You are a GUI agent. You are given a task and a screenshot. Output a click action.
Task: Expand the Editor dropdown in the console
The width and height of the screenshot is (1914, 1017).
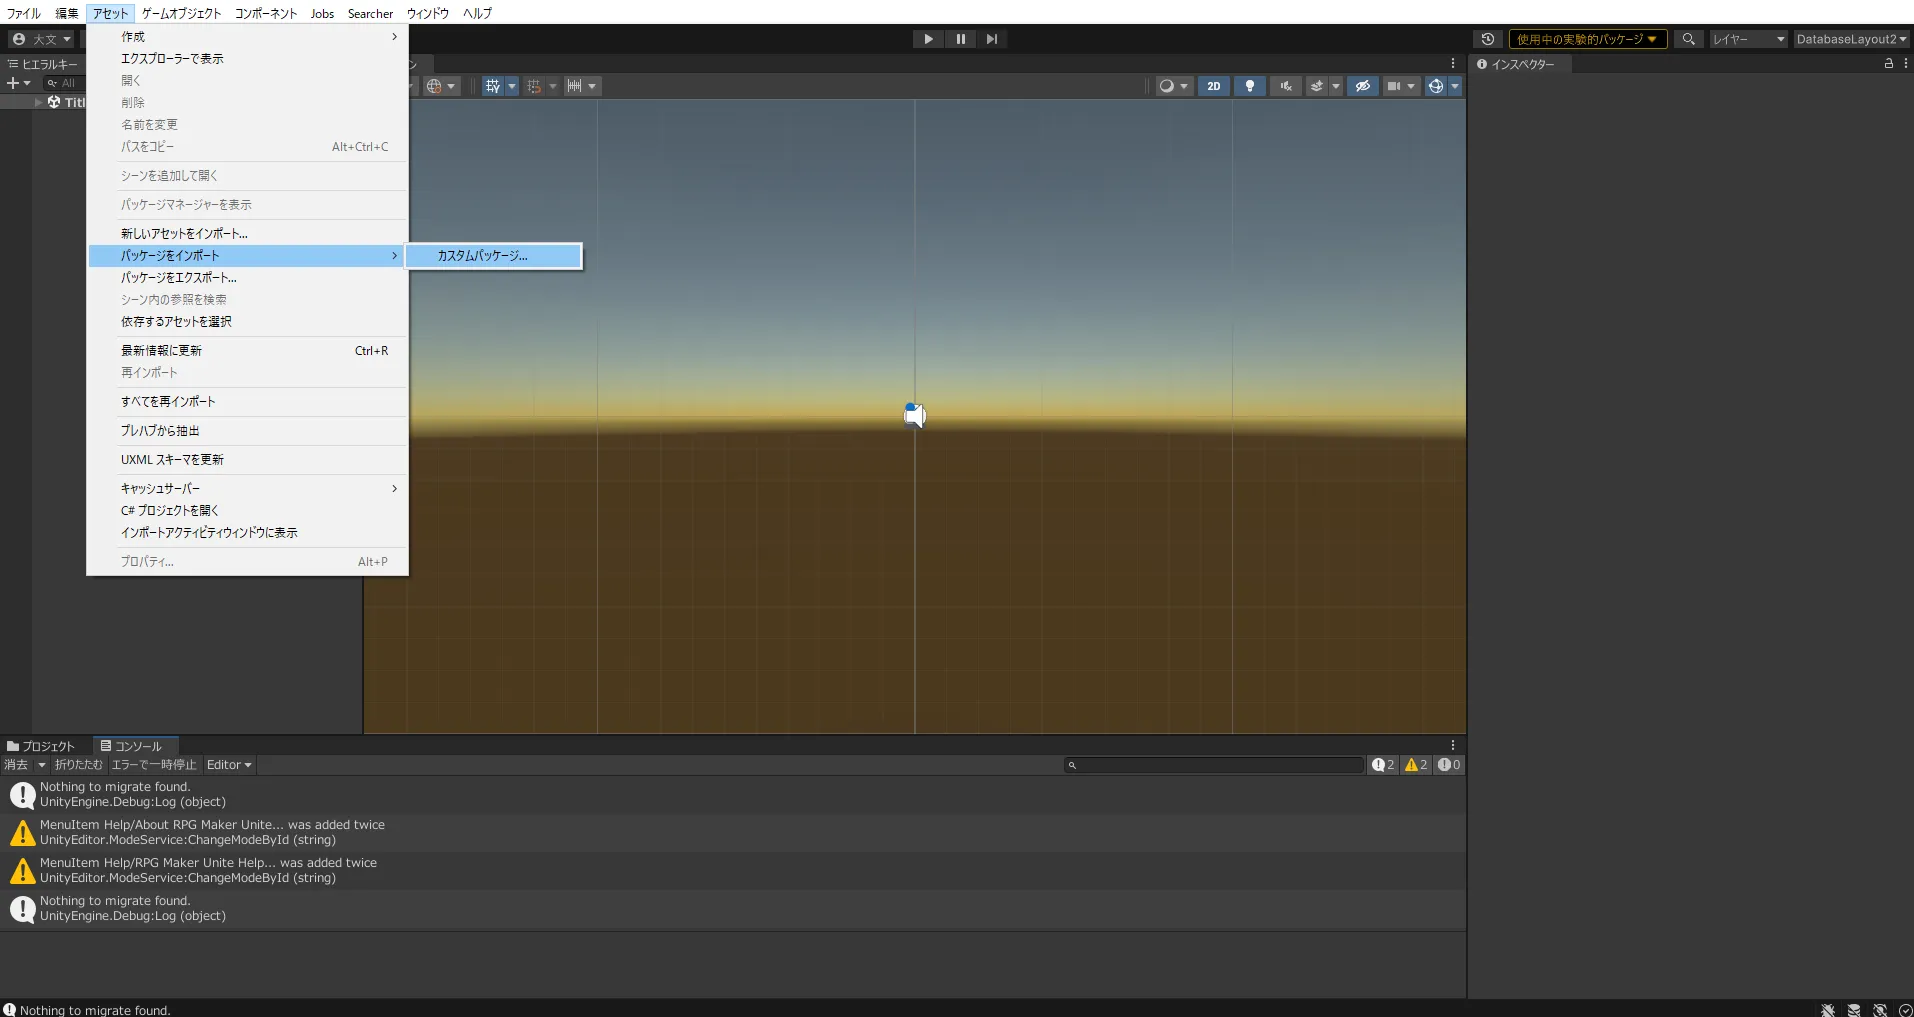tap(229, 765)
